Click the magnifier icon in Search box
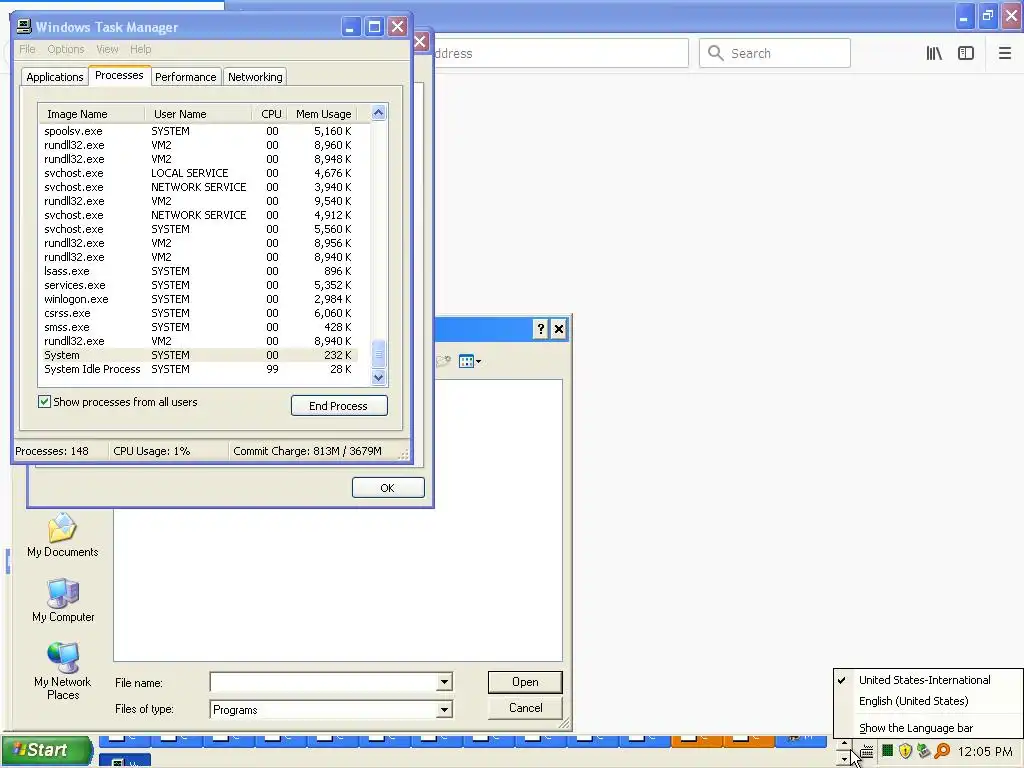The image size is (1024, 768). (716, 53)
